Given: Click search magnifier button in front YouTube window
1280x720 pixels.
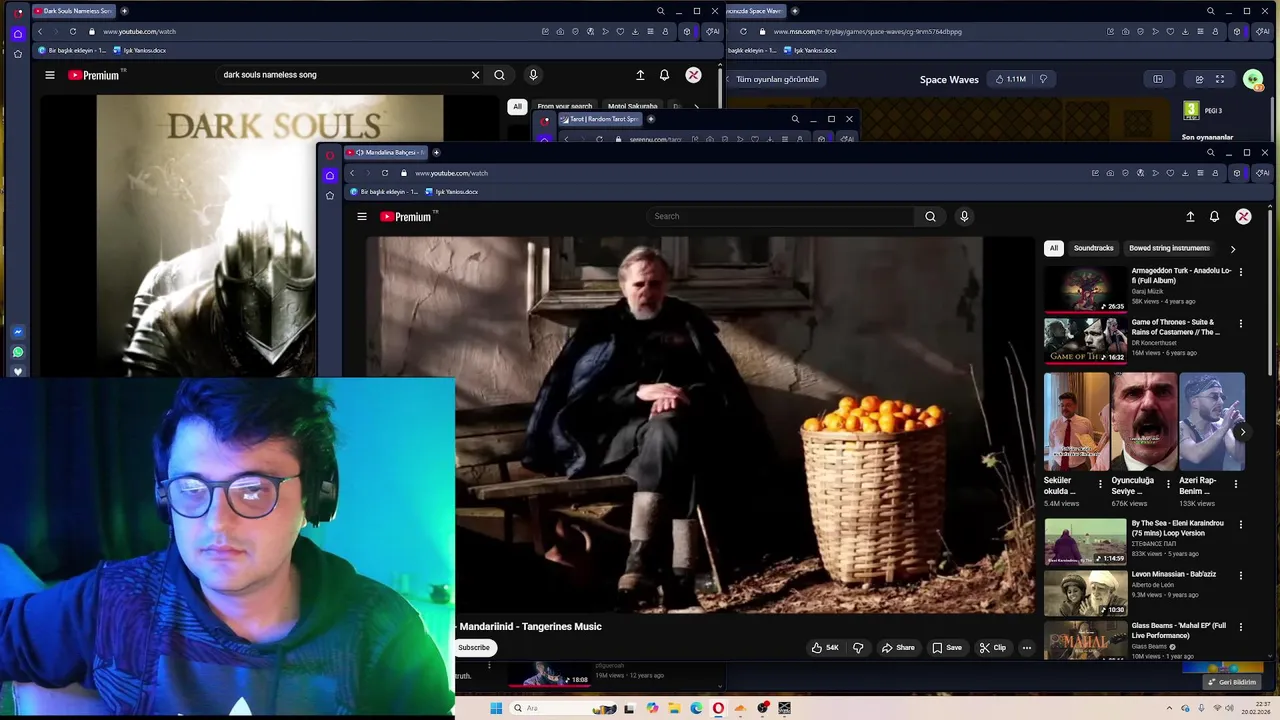Looking at the screenshot, I should pos(930,216).
